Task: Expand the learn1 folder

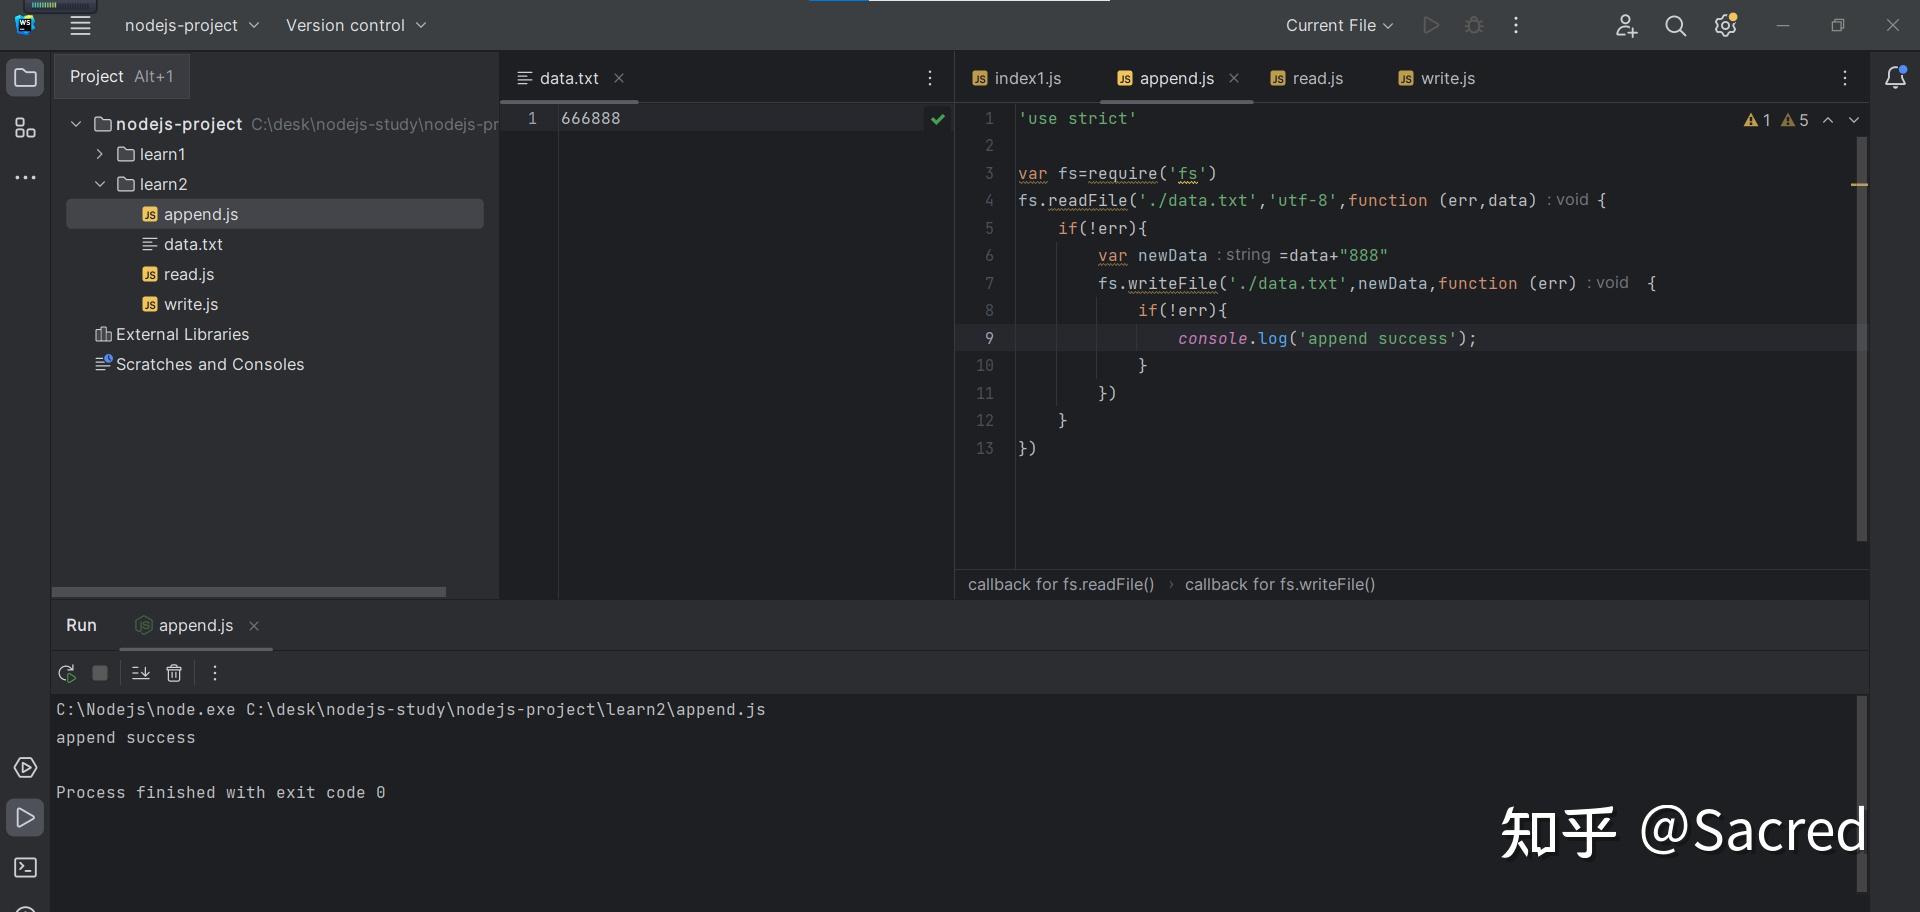Action: point(99,154)
